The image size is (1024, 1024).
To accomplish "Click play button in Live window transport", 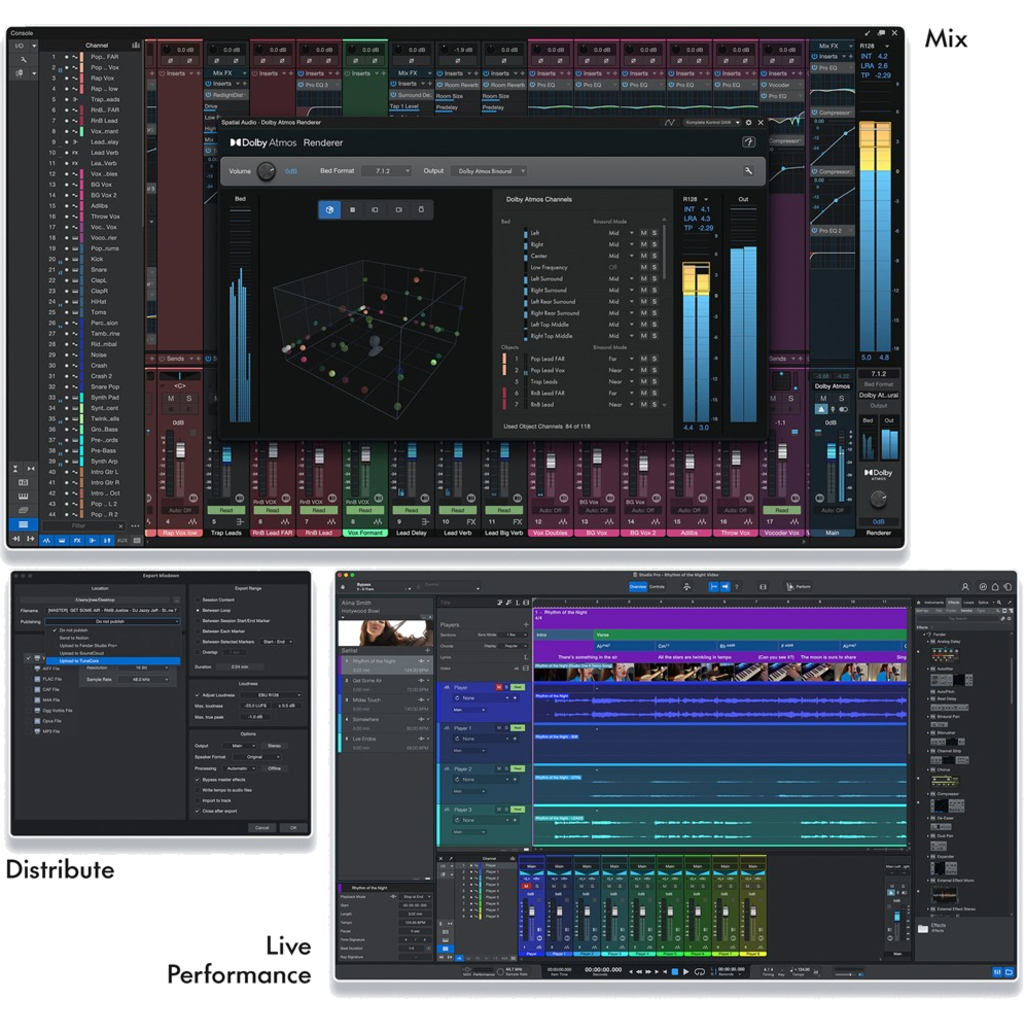I will pos(686,972).
